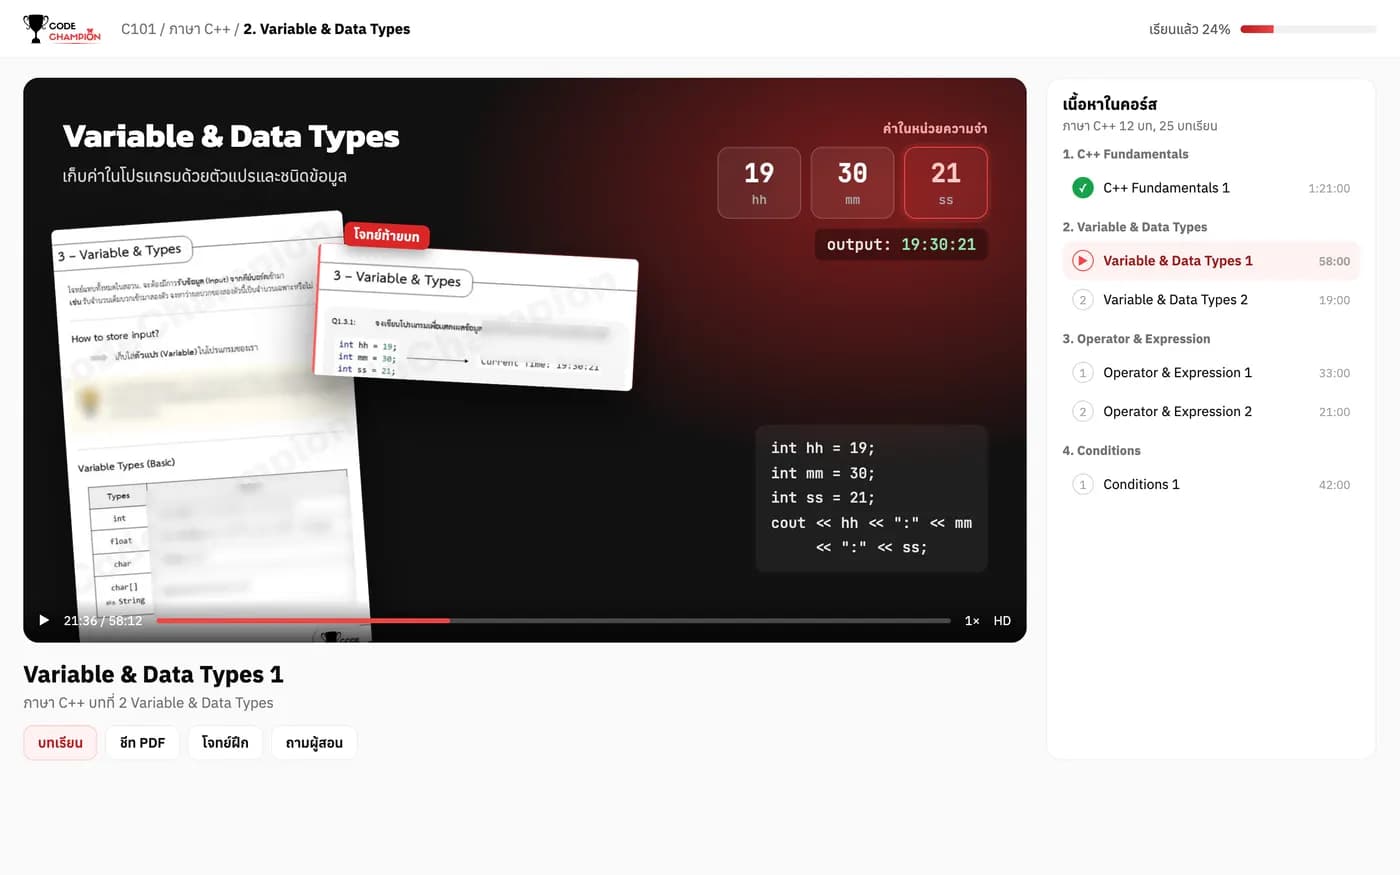Click the 2. Variable & Data Types breadcrumb text
Image resolution: width=1400 pixels, height=875 pixels.
327,29
